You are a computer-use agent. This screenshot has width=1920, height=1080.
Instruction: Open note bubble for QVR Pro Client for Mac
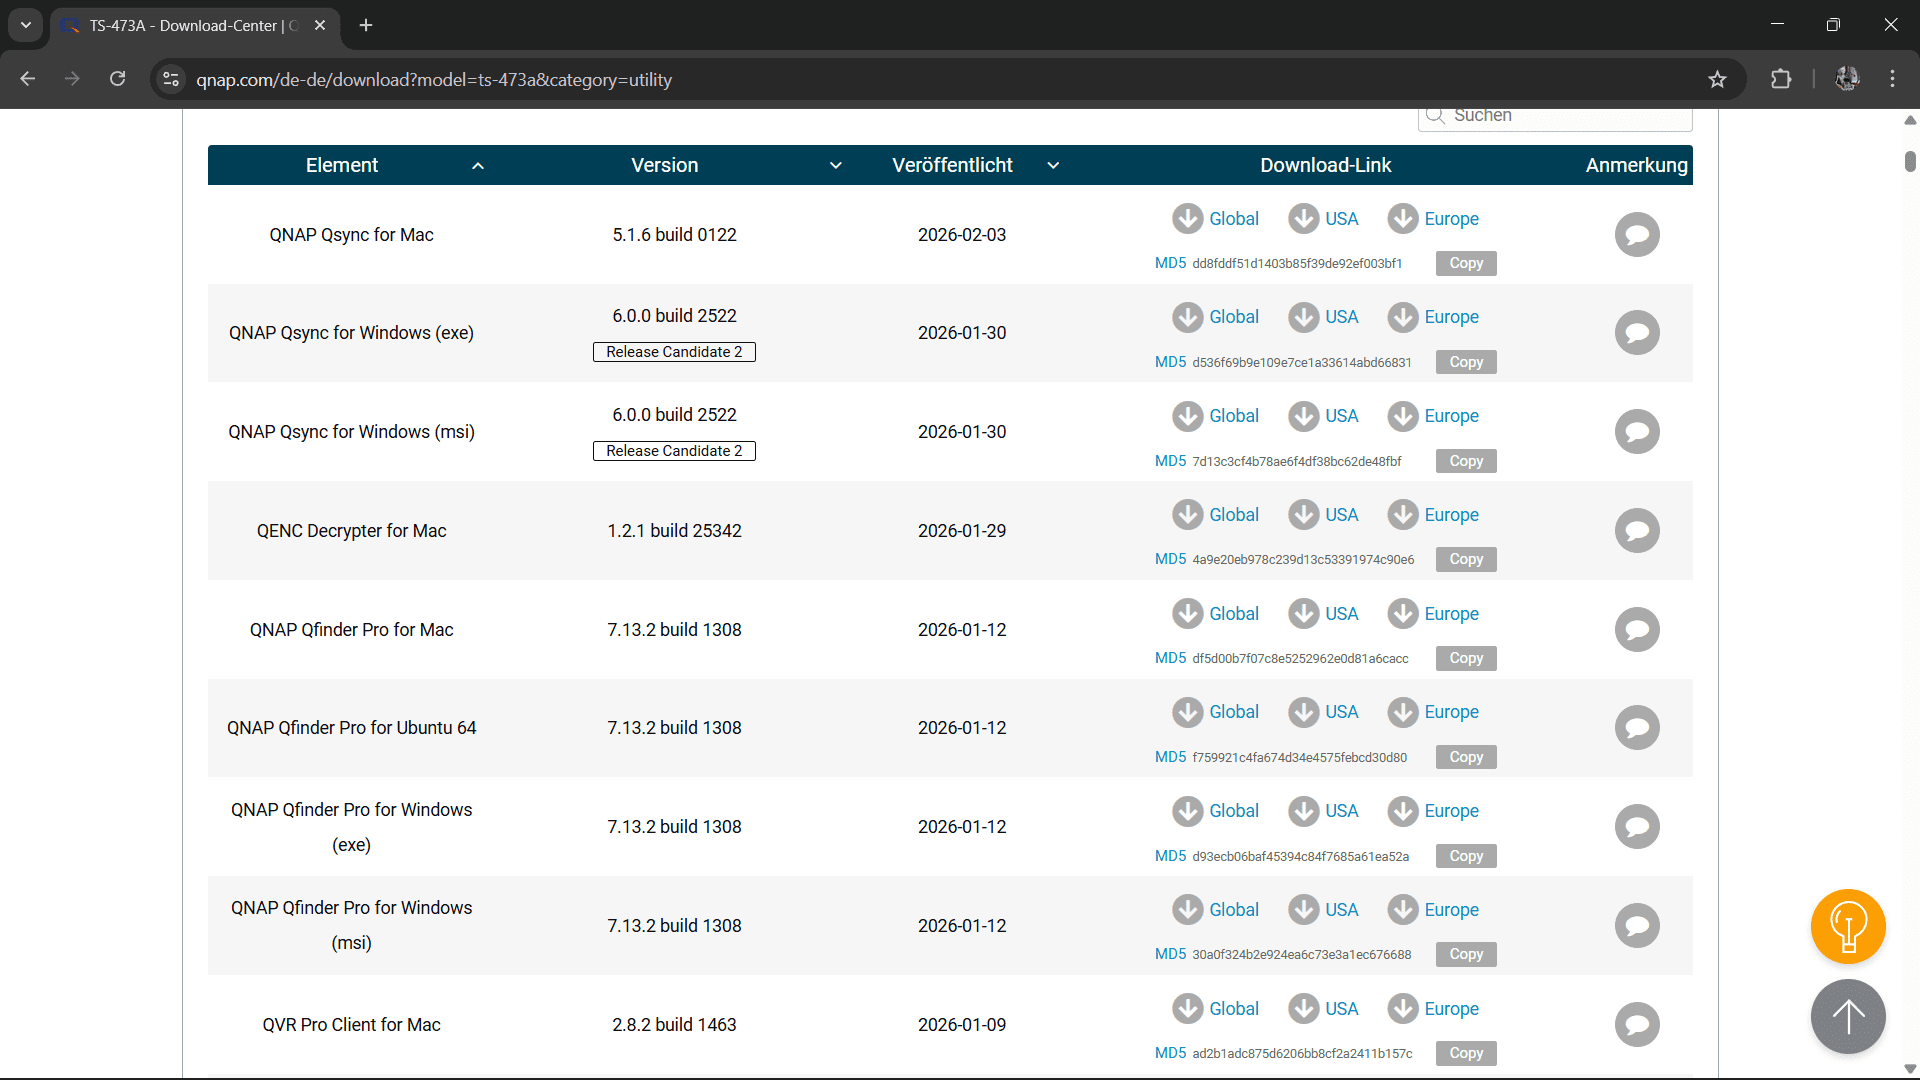1636,1024
